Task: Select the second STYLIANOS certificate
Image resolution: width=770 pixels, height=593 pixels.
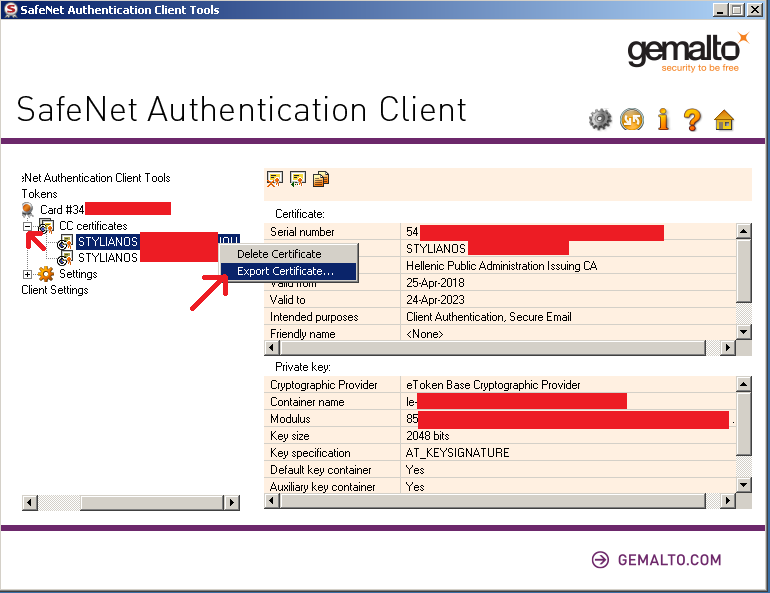Action: click(x=107, y=258)
